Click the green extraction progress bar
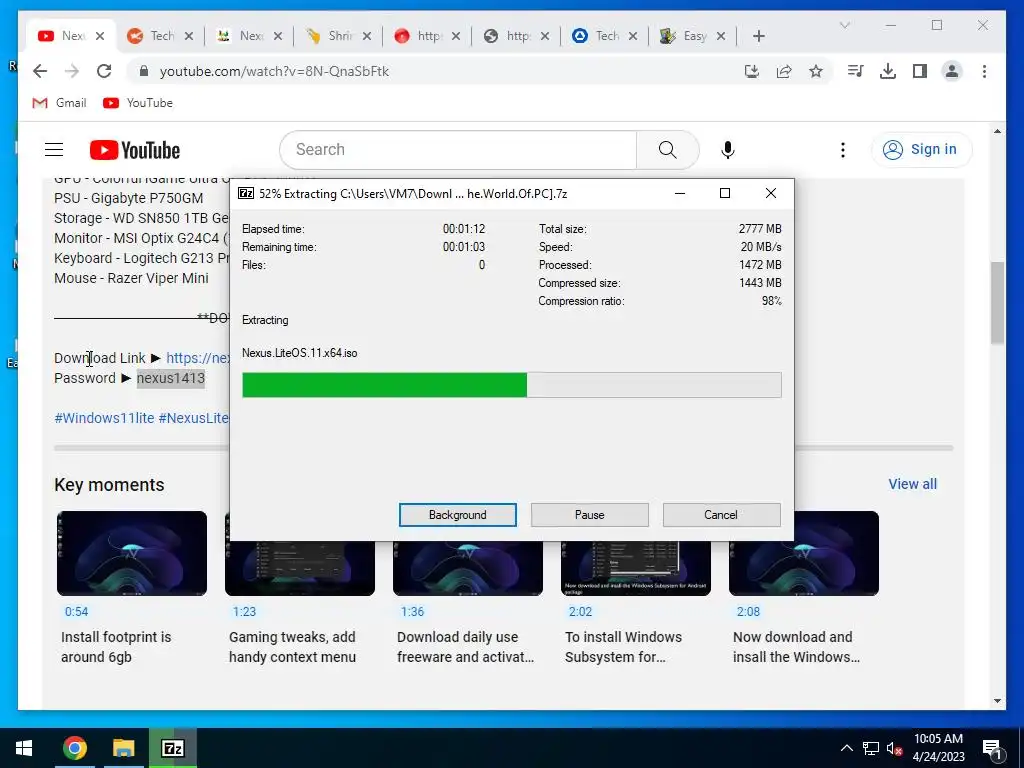The image size is (1024, 768). click(x=512, y=385)
